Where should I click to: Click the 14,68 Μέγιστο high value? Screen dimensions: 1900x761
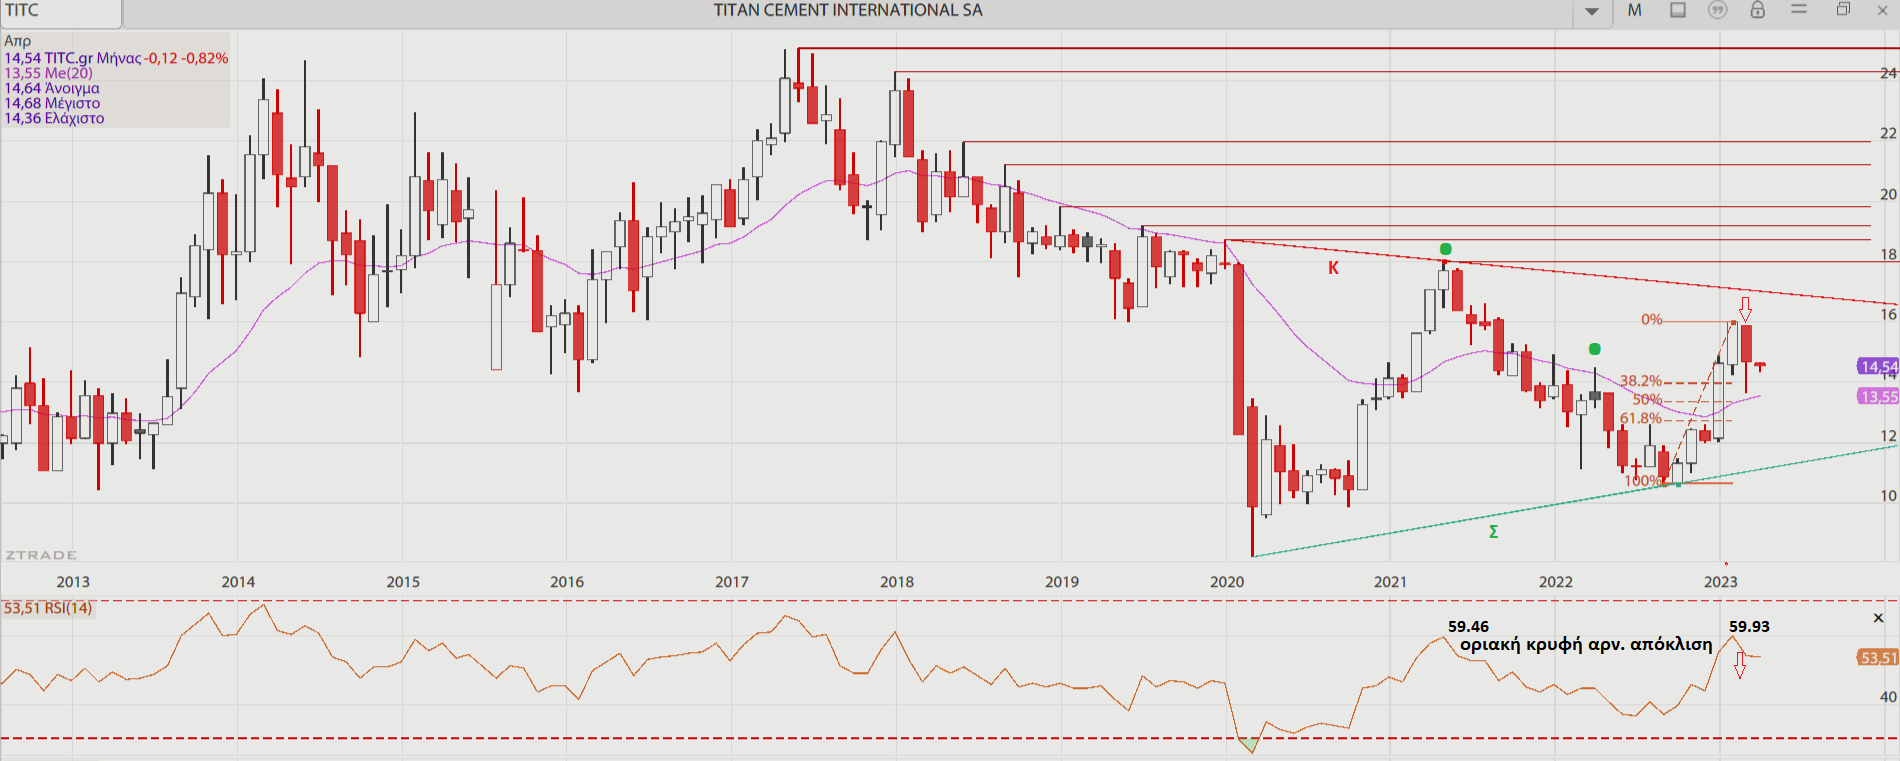tap(52, 103)
